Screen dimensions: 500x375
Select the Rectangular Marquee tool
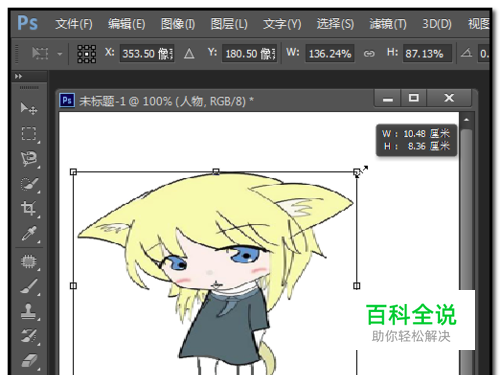(29, 134)
